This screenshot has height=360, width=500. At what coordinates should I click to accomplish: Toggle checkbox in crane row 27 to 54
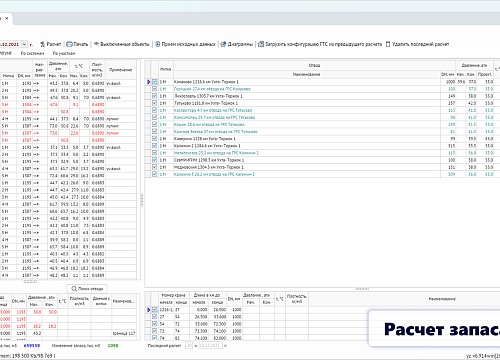155,317
